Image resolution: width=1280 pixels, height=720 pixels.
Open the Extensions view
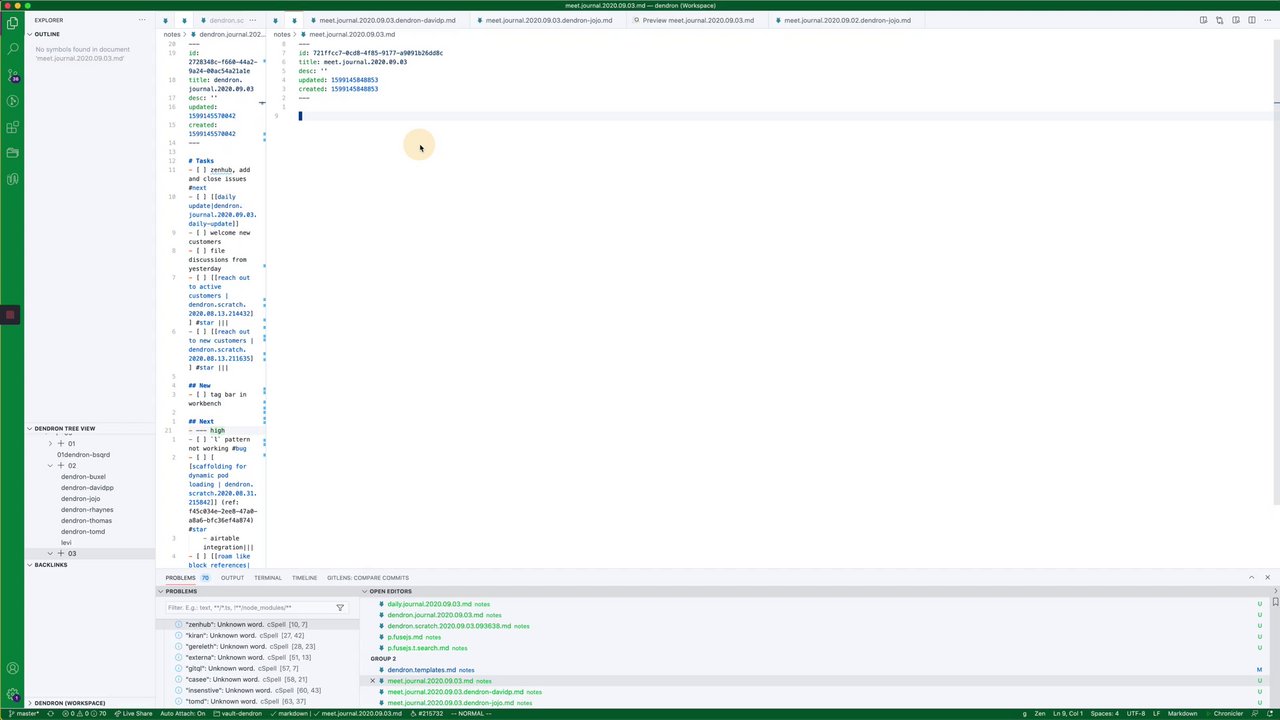(13, 127)
